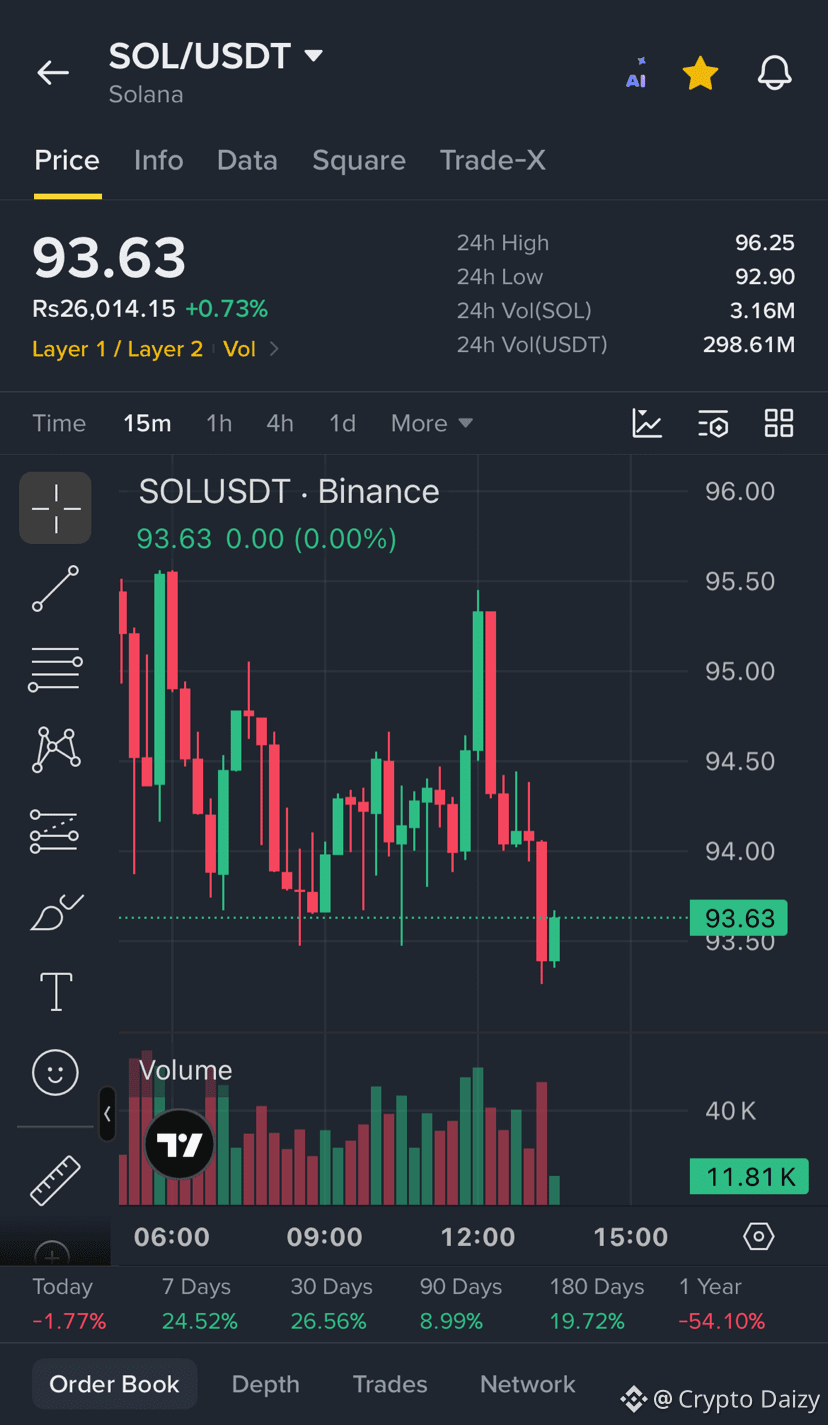828x1425 pixels.
Task: Click the 09:00 time axis label
Action: tap(325, 1237)
